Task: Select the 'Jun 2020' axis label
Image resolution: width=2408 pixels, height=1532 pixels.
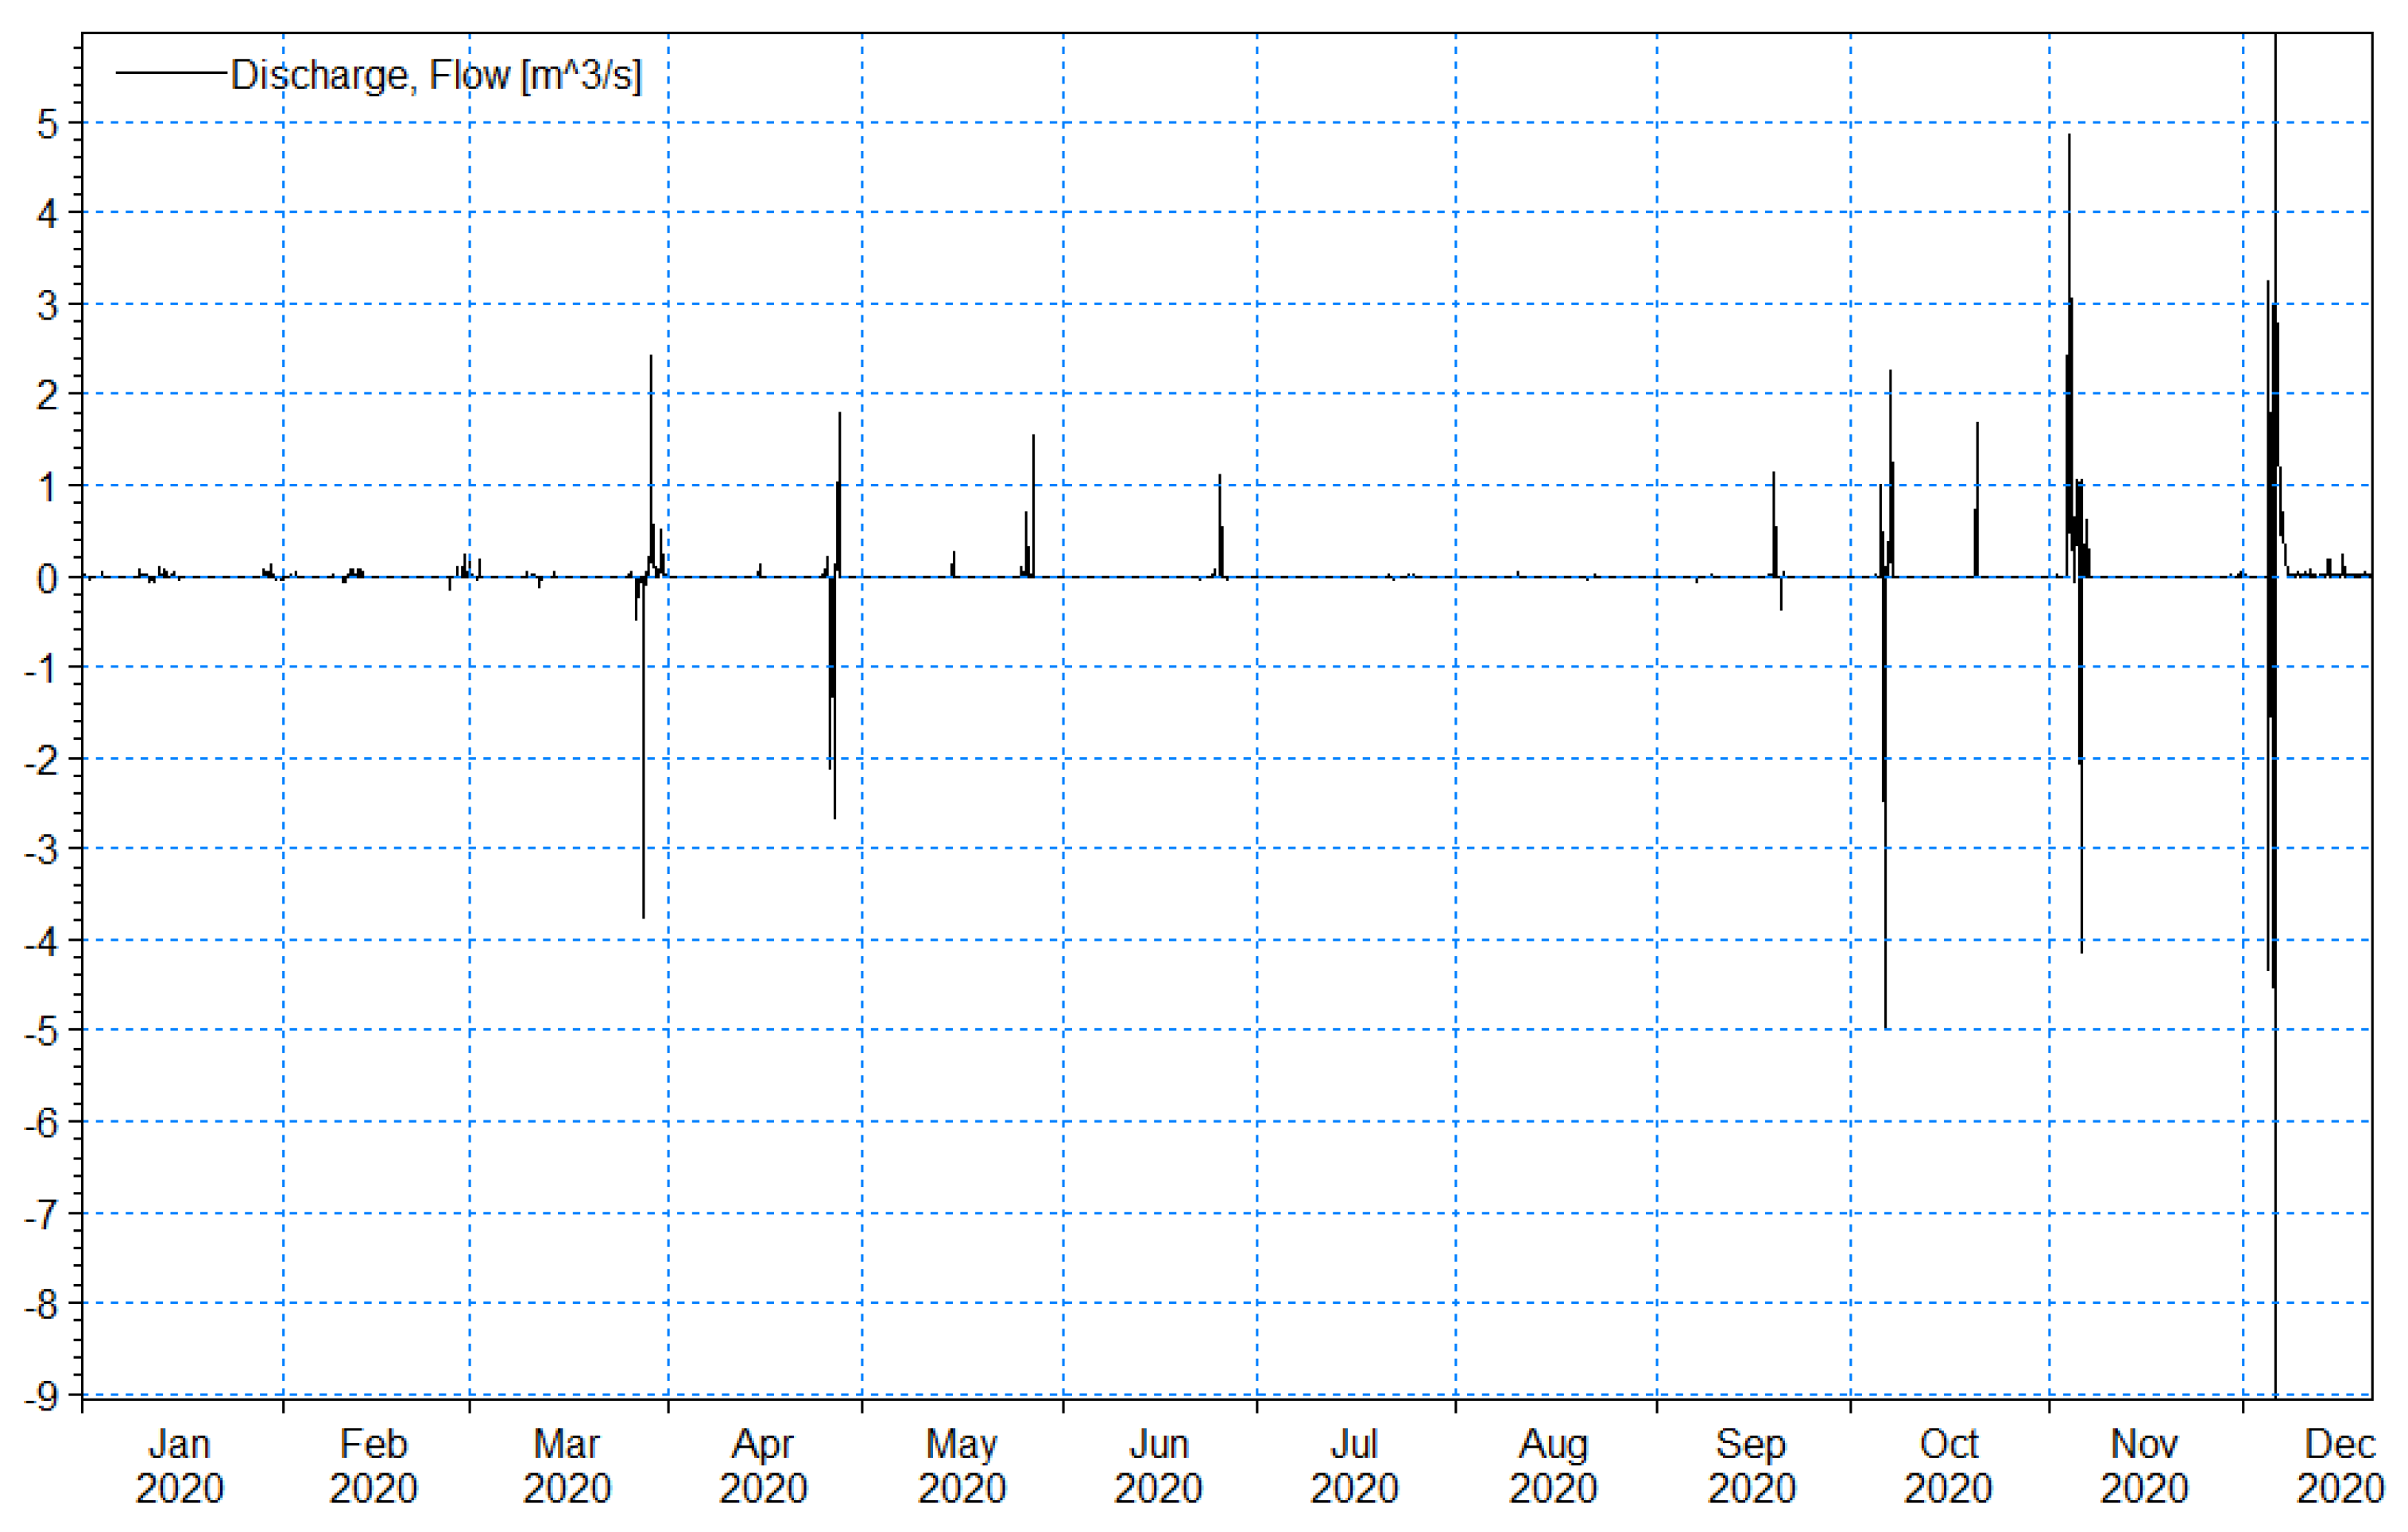Action: (x=1158, y=1466)
